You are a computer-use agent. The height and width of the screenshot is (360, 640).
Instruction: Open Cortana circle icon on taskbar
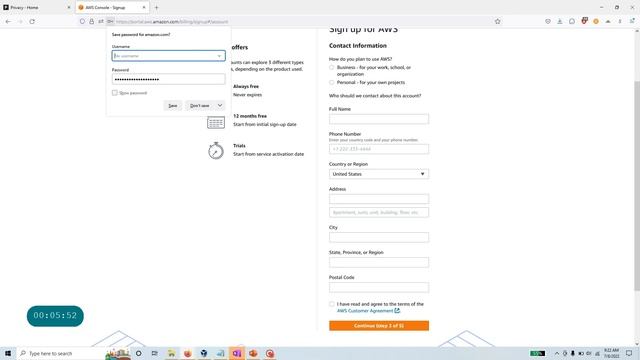(138, 353)
